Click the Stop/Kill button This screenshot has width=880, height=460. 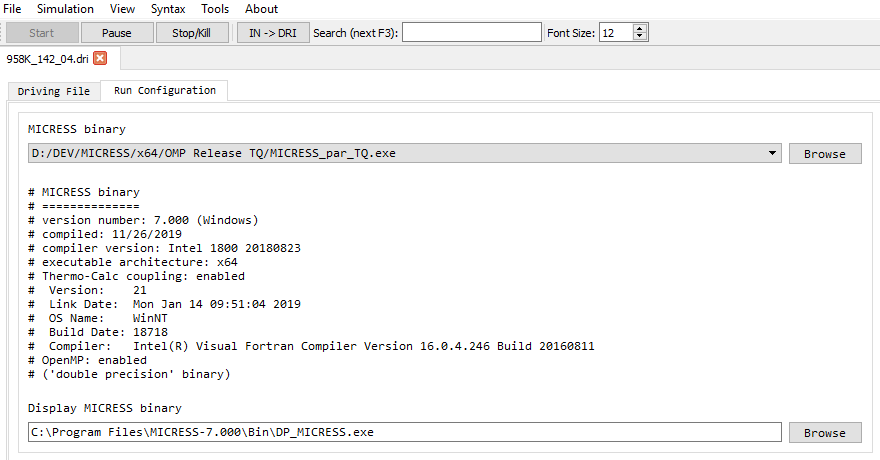click(192, 33)
